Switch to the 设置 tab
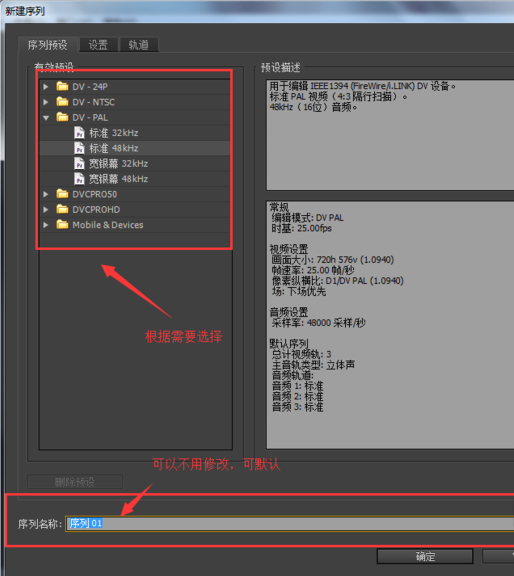 tap(98, 45)
